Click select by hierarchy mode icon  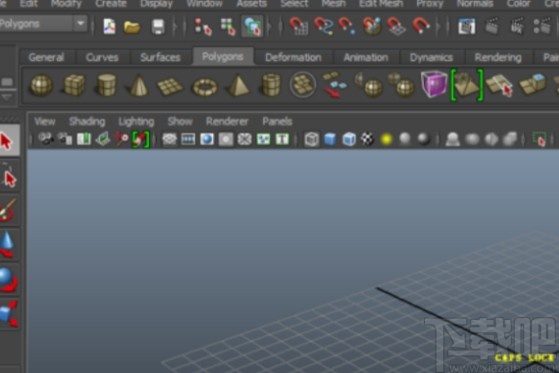203,27
